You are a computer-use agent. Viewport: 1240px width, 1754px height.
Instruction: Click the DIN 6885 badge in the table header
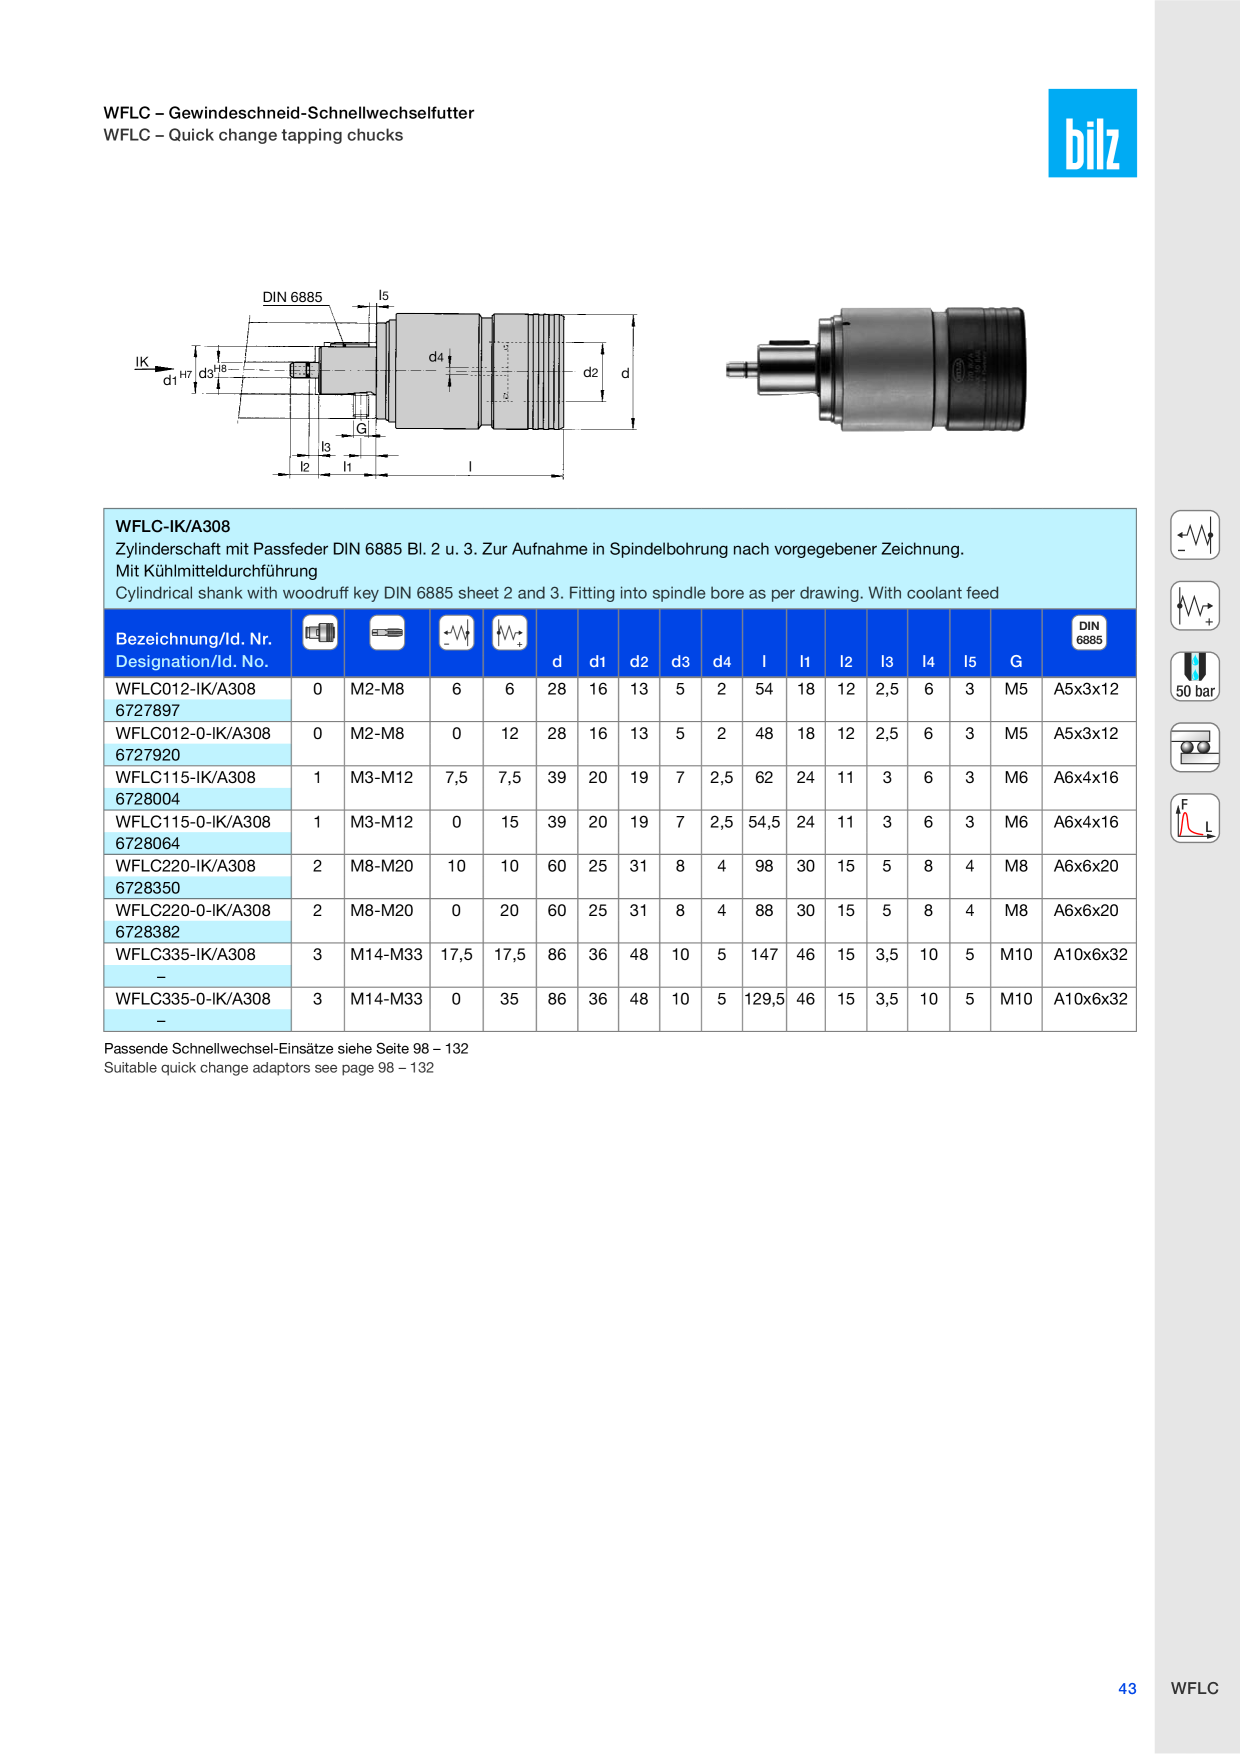(1089, 633)
